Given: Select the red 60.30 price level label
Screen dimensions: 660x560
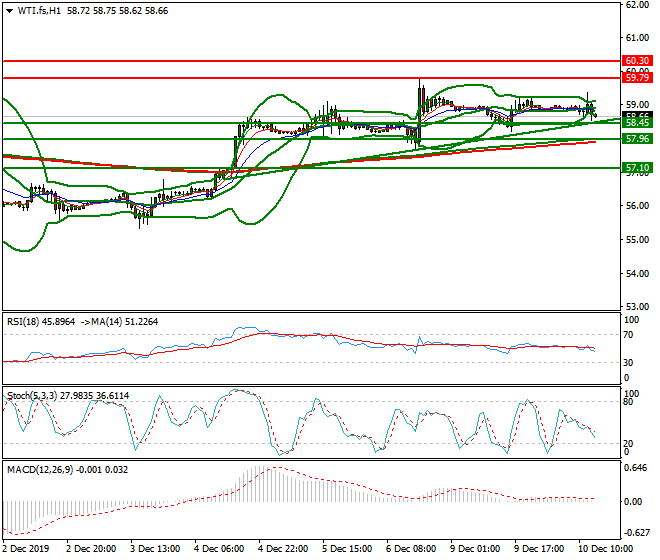Looking at the screenshot, I should click(637, 60).
